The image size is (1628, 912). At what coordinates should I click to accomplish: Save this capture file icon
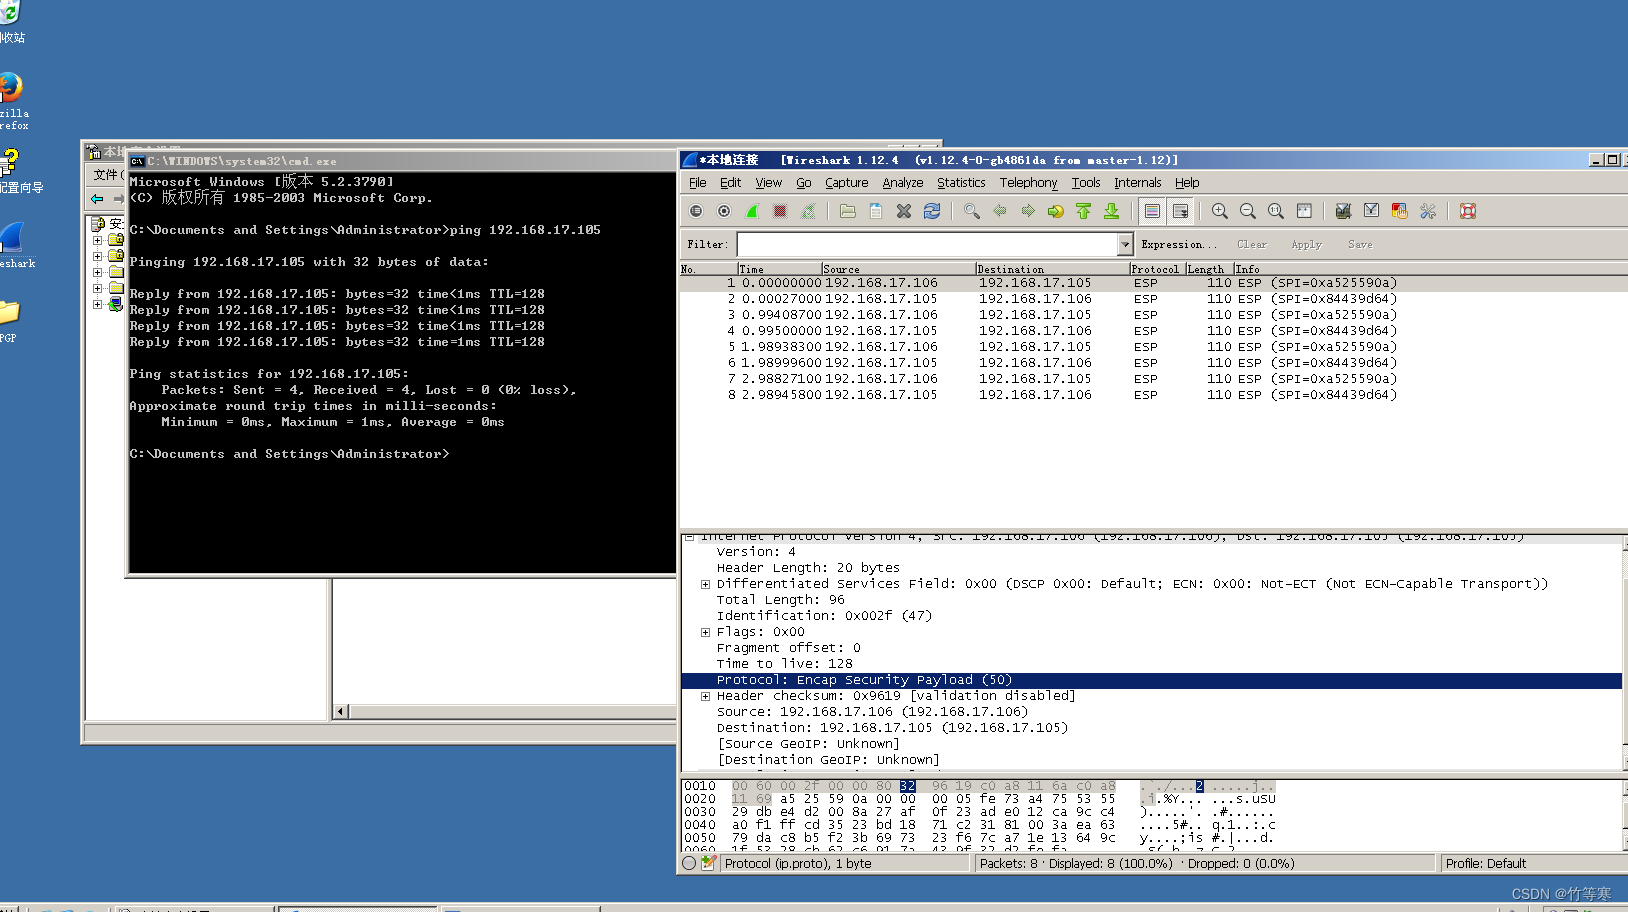pos(876,211)
